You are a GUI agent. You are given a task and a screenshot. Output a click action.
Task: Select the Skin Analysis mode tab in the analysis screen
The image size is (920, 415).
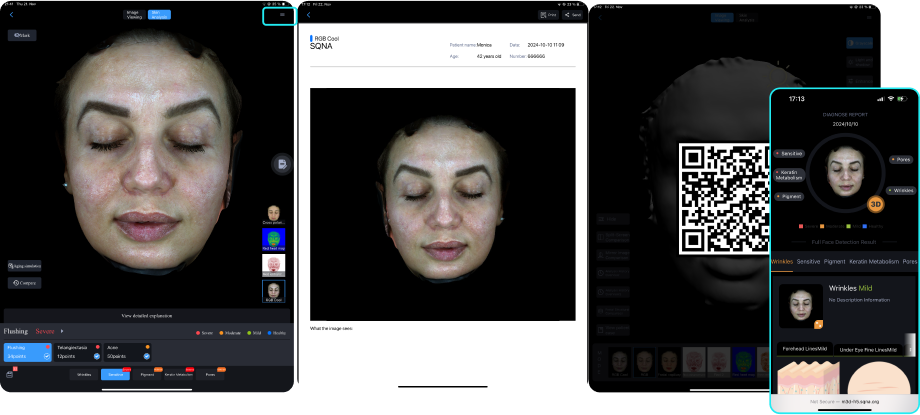pyautogui.click(x=159, y=15)
